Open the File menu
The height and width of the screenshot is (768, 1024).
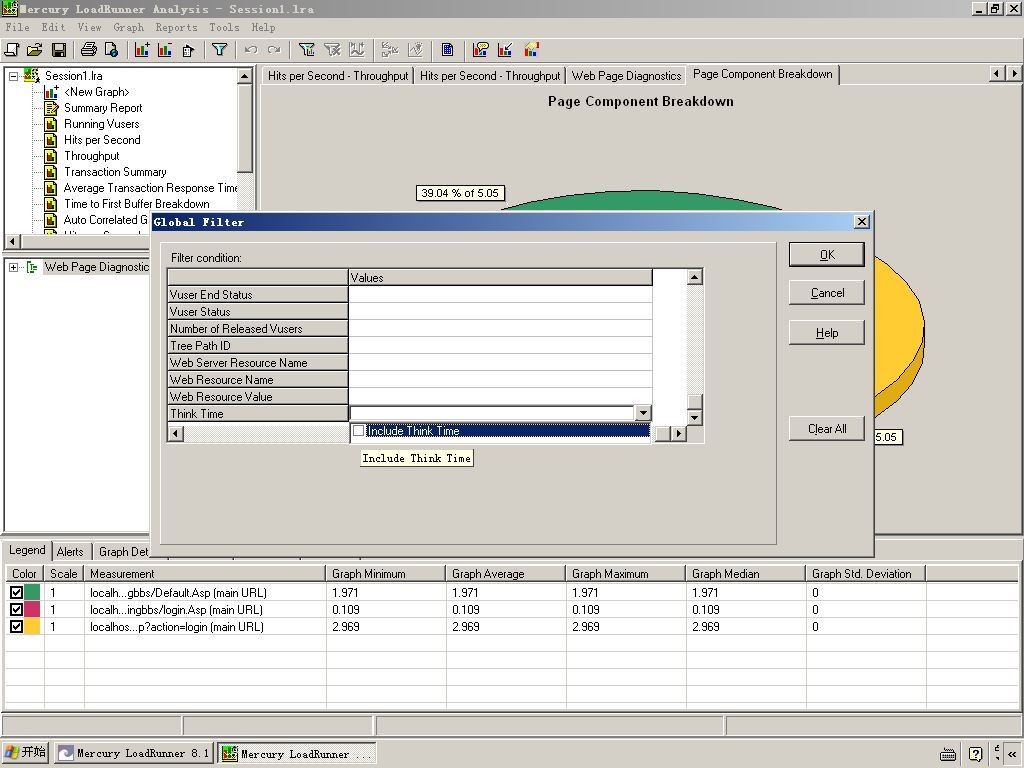[x=17, y=27]
